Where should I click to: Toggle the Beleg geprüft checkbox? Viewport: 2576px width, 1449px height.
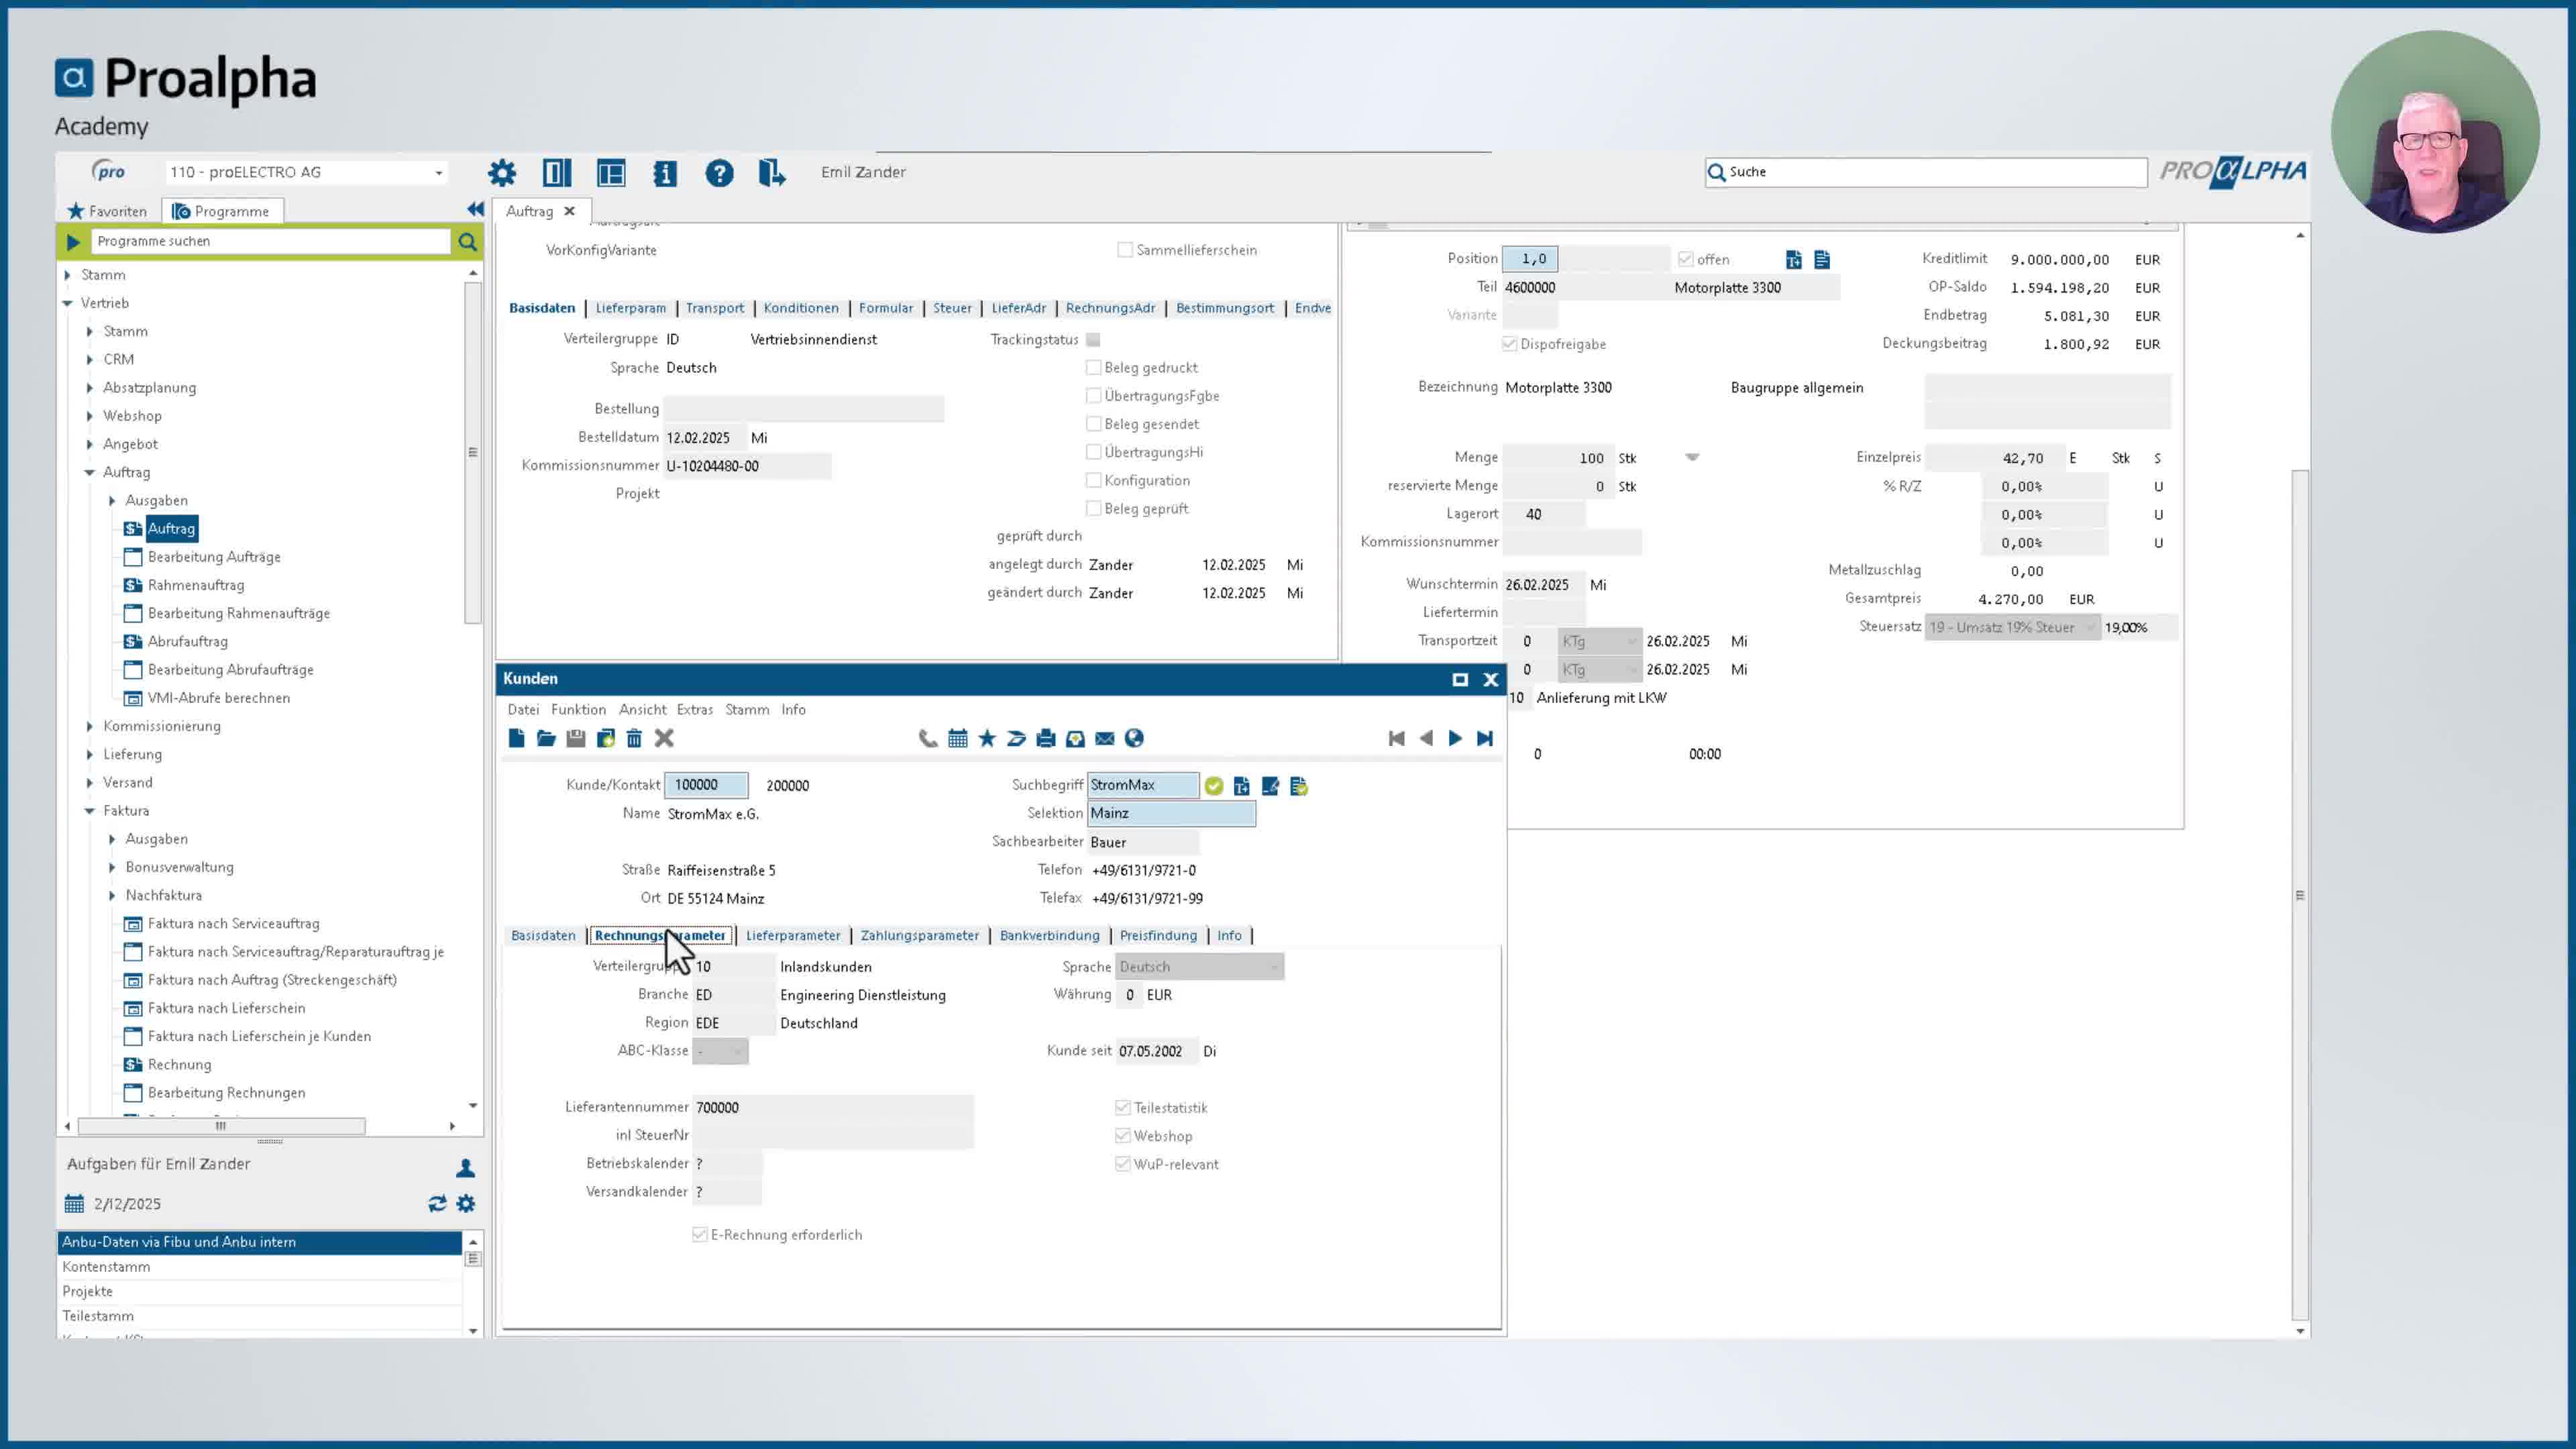[x=1094, y=508]
